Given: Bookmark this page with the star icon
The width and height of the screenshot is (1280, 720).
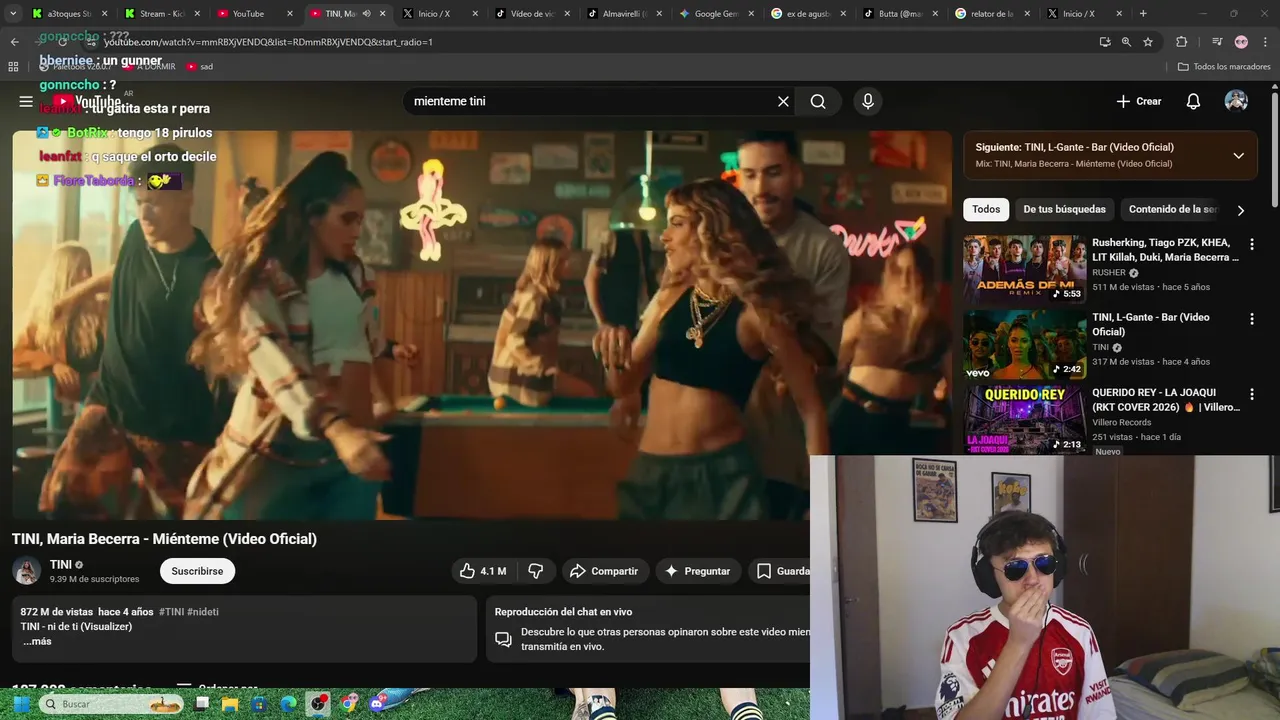Looking at the screenshot, I should [1148, 42].
